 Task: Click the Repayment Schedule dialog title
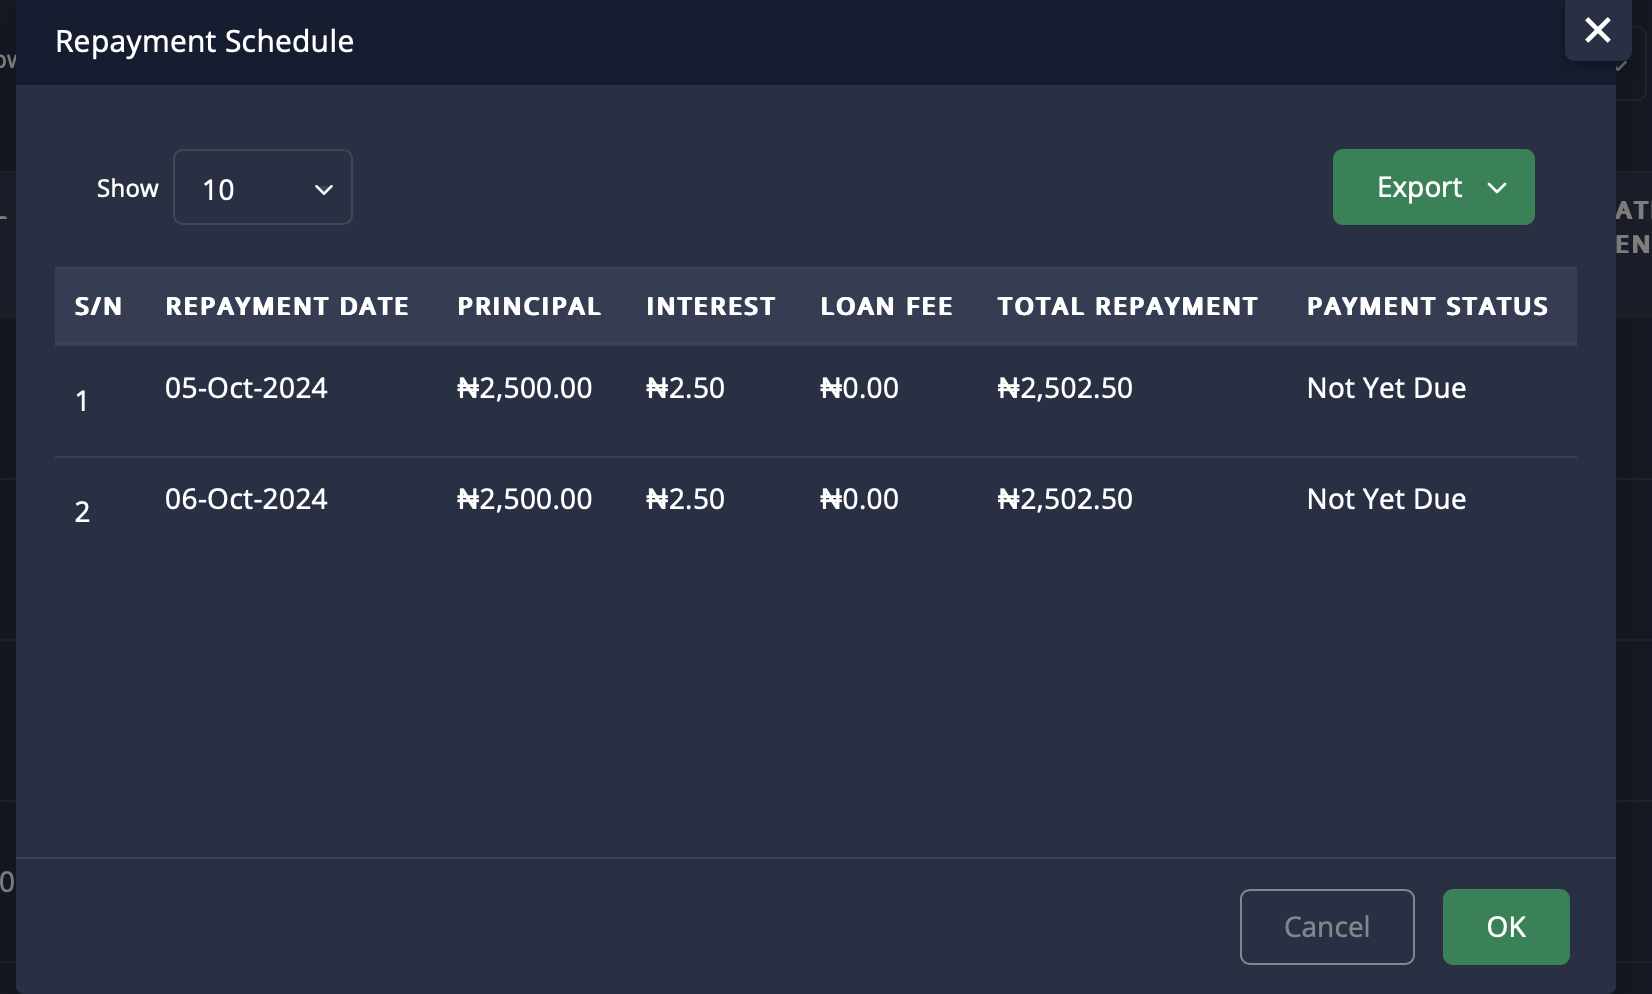click(204, 41)
